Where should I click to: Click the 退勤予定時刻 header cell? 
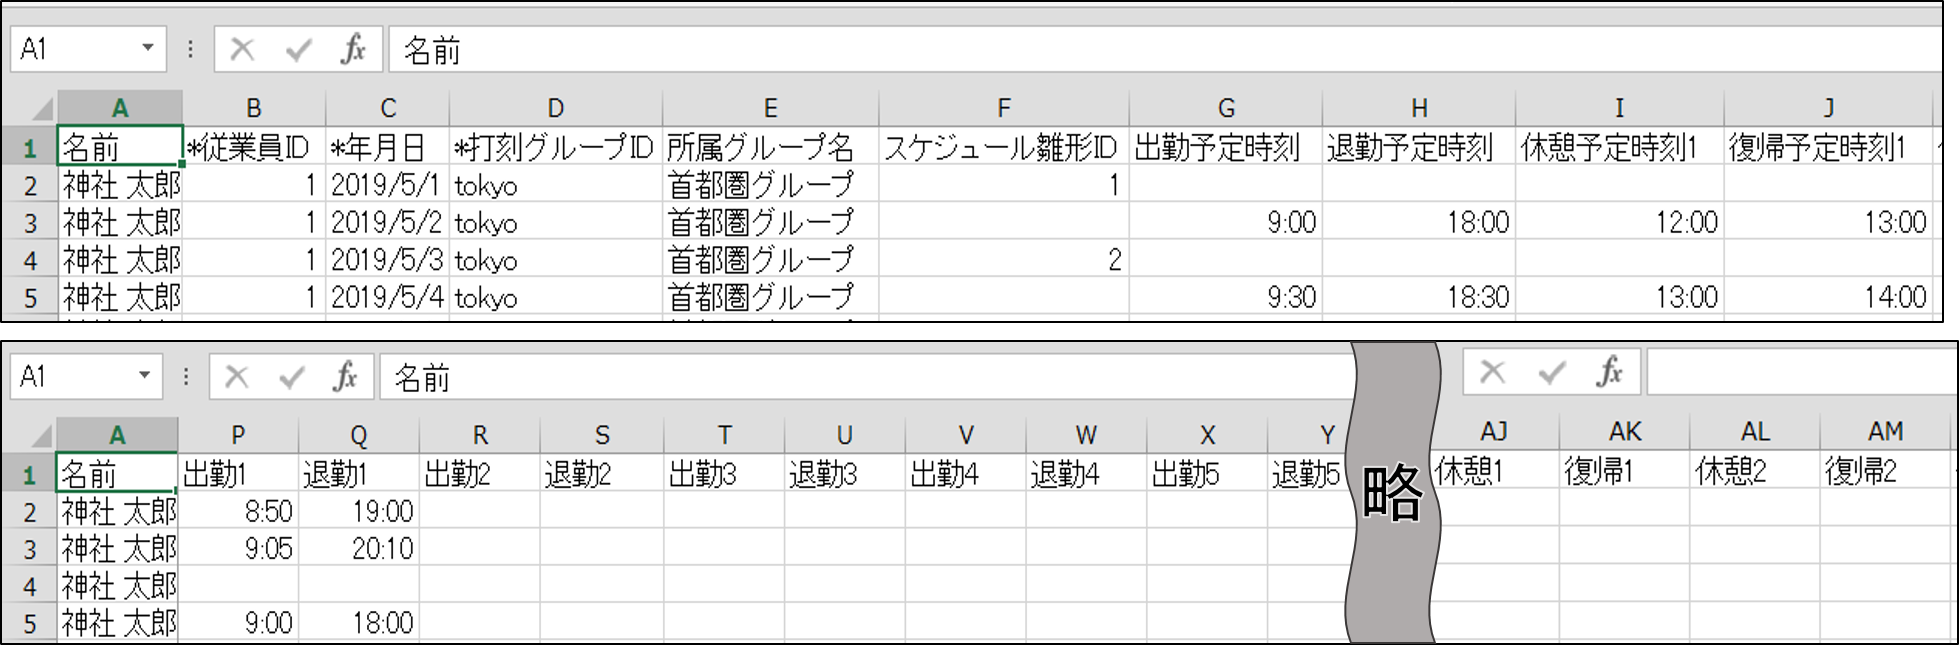coord(1419,147)
